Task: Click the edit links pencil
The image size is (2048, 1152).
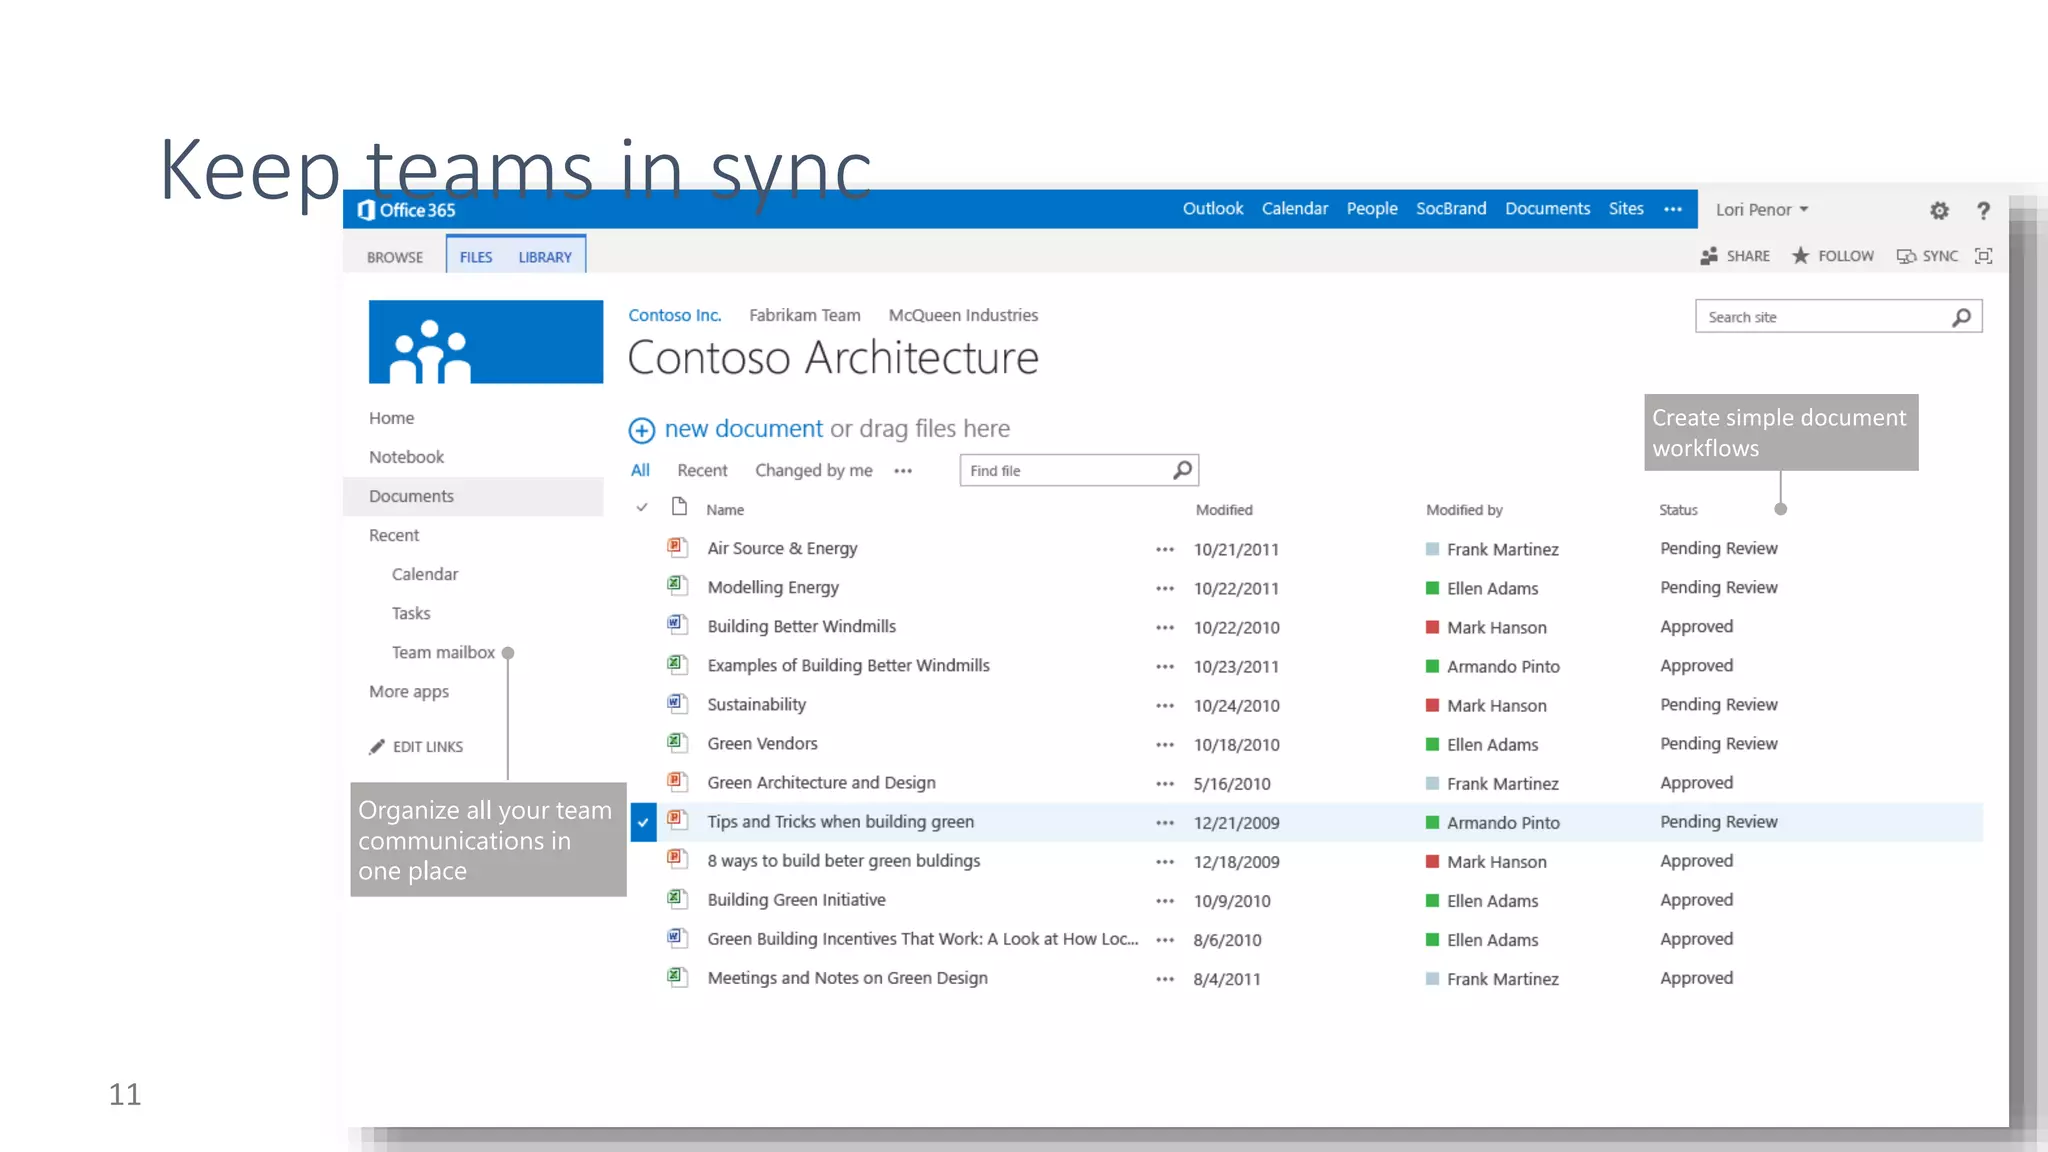Action: pos(377,747)
